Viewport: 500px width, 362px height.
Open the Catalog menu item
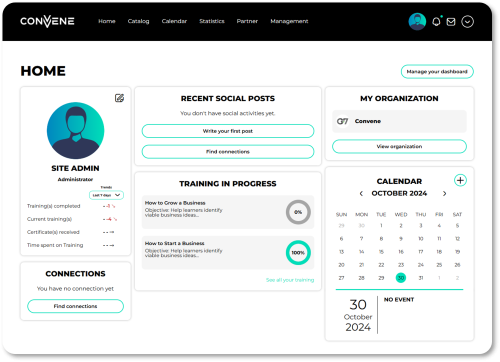coord(138,21)
